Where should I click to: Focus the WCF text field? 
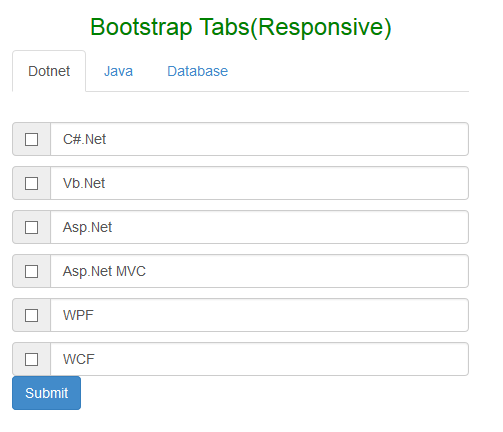tap(259, 359)
